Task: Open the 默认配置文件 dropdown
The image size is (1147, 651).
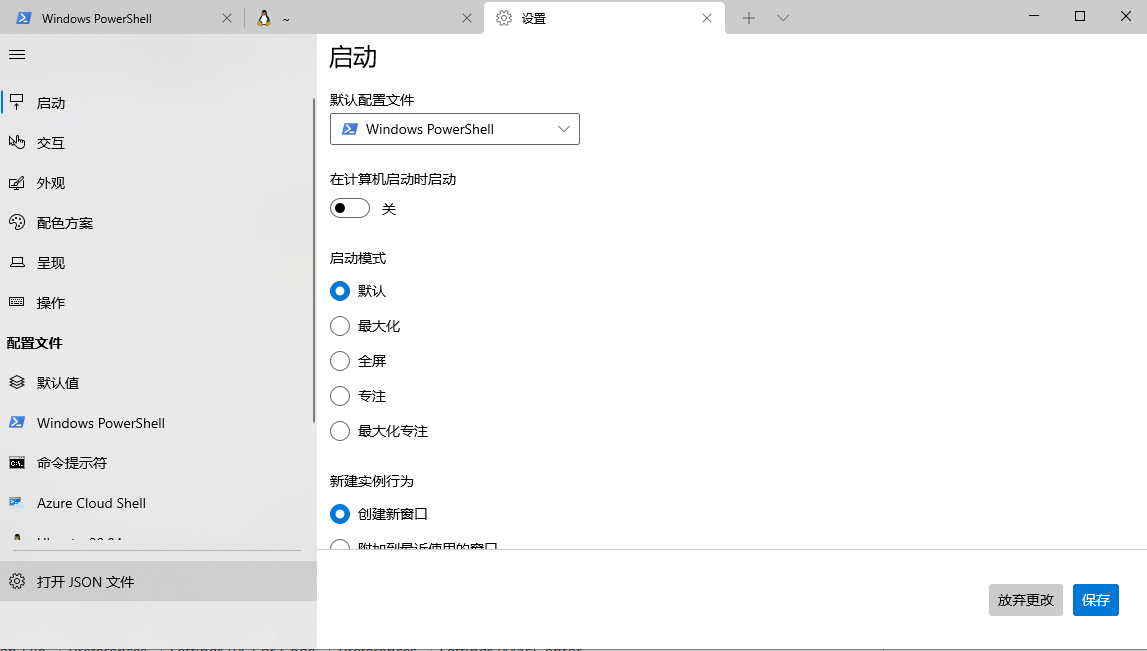Action: (x=454, y=129)
